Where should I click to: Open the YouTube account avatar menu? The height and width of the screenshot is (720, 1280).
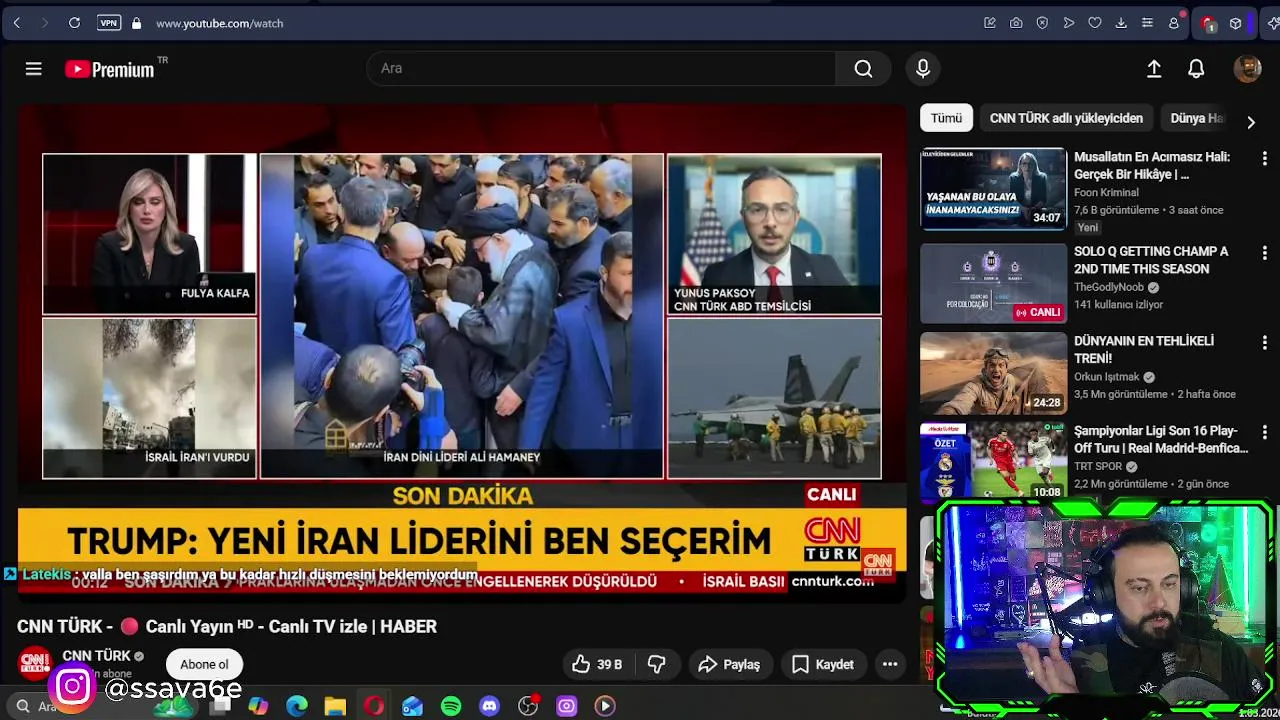[x=1247, y=68]
